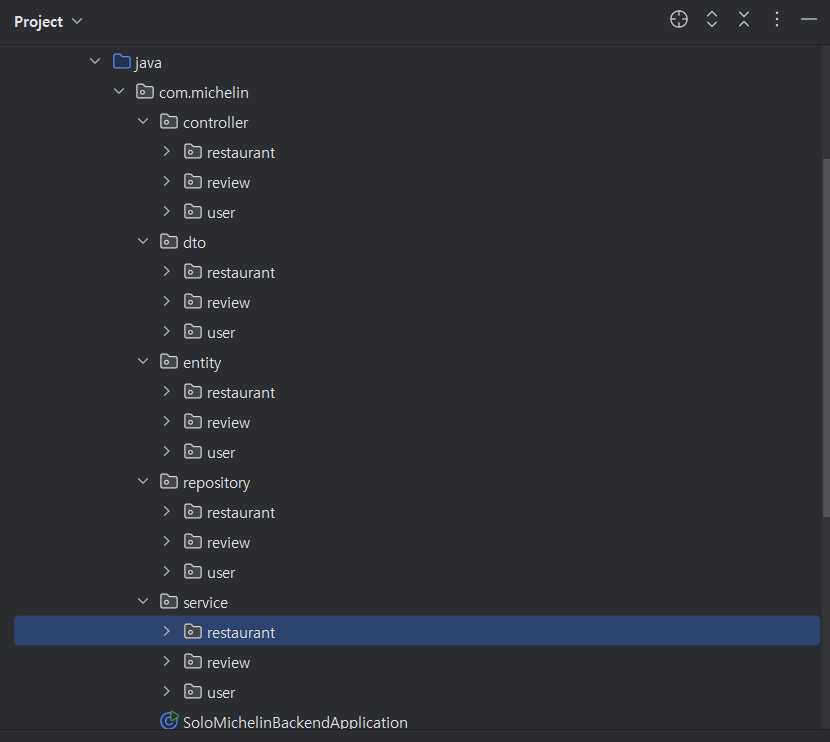Click the entity package folder icon
830x742 pixels.
168,362
